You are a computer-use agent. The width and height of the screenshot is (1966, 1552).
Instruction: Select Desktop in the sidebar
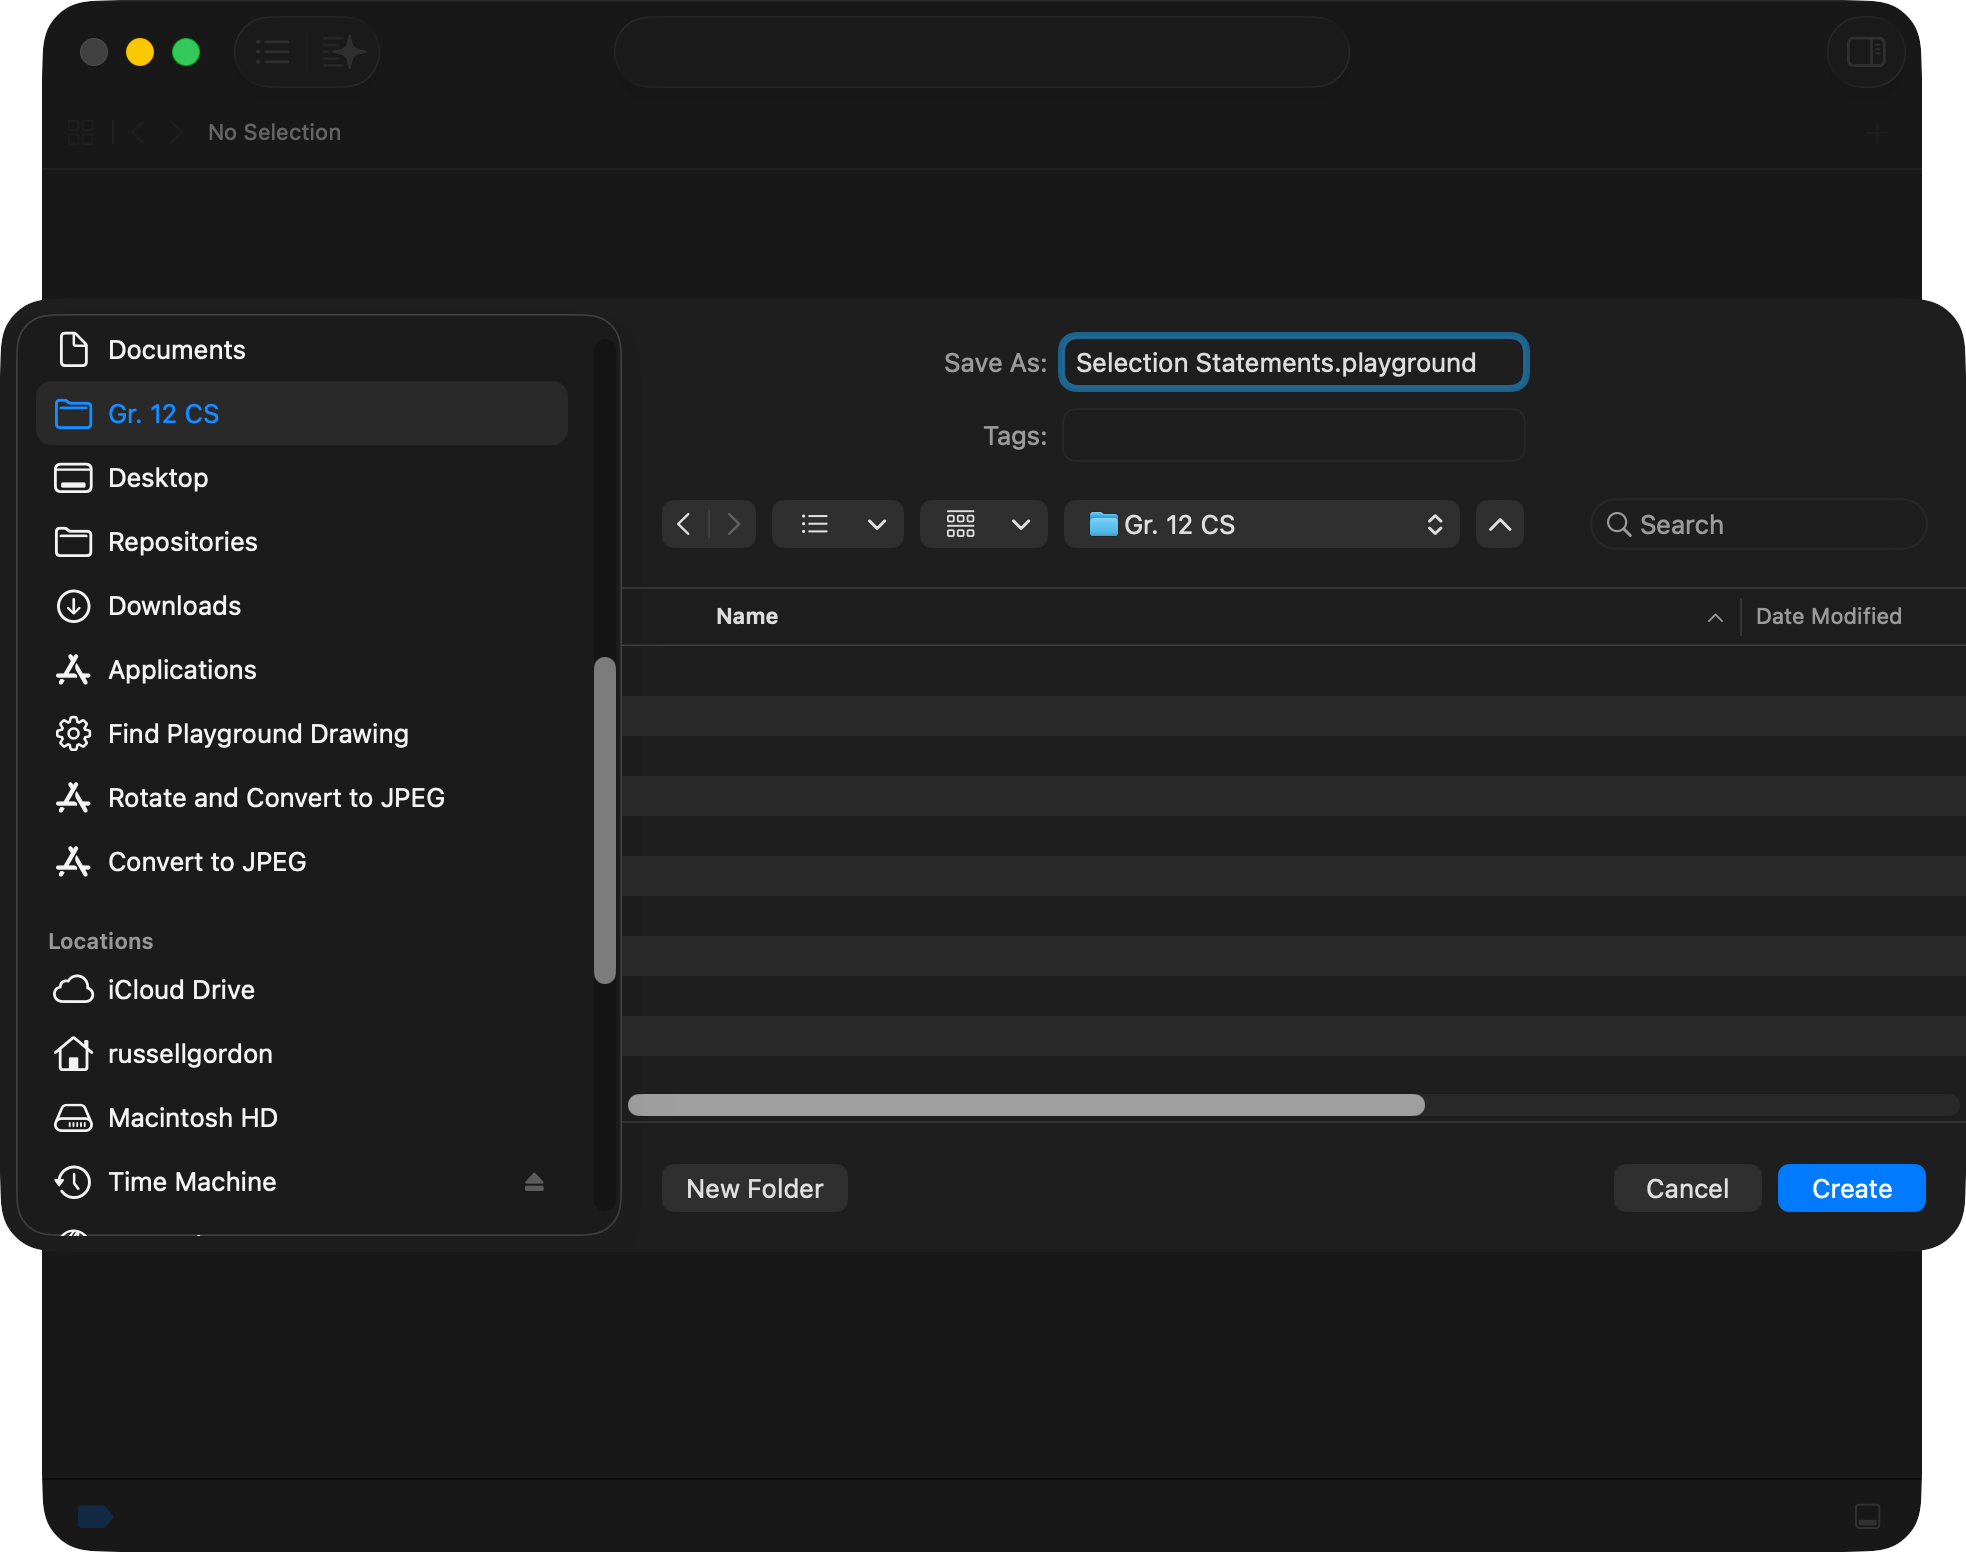click(x=158, y=478)
